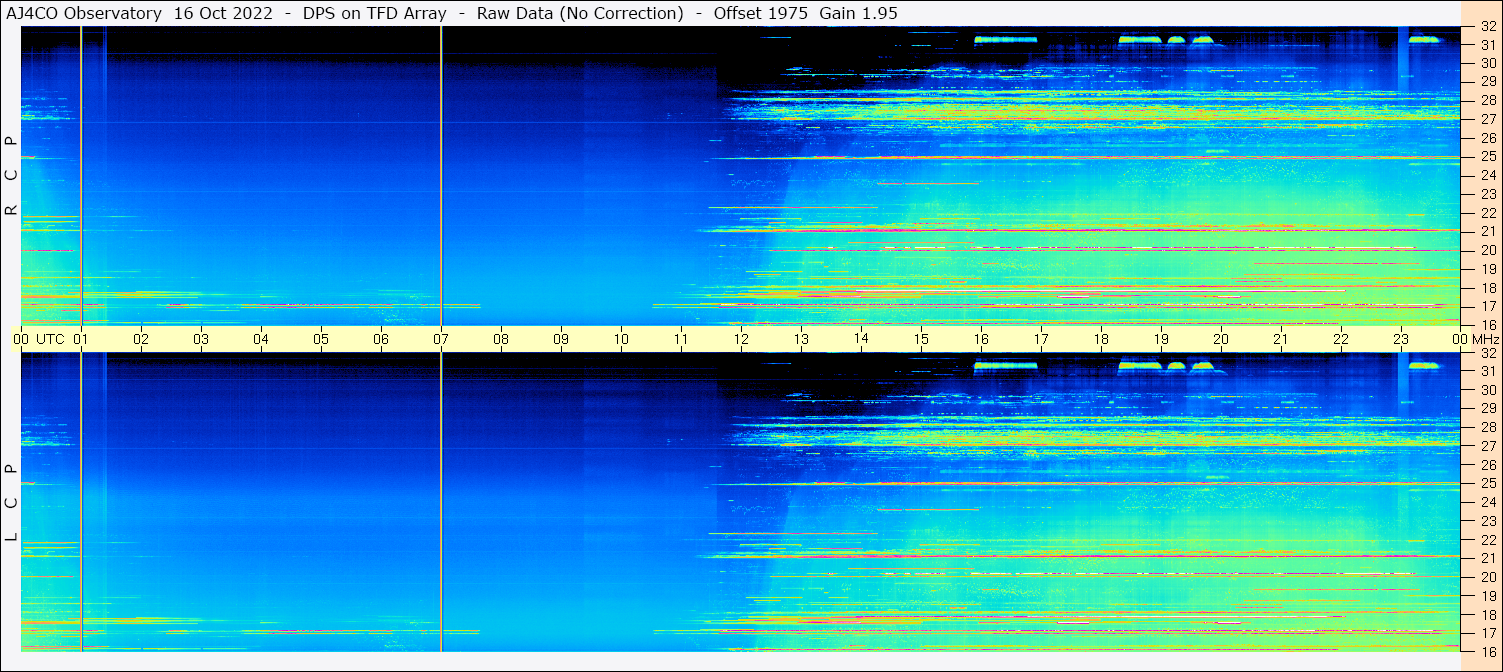Click the Offset 1975 text in header

[755, 13]
